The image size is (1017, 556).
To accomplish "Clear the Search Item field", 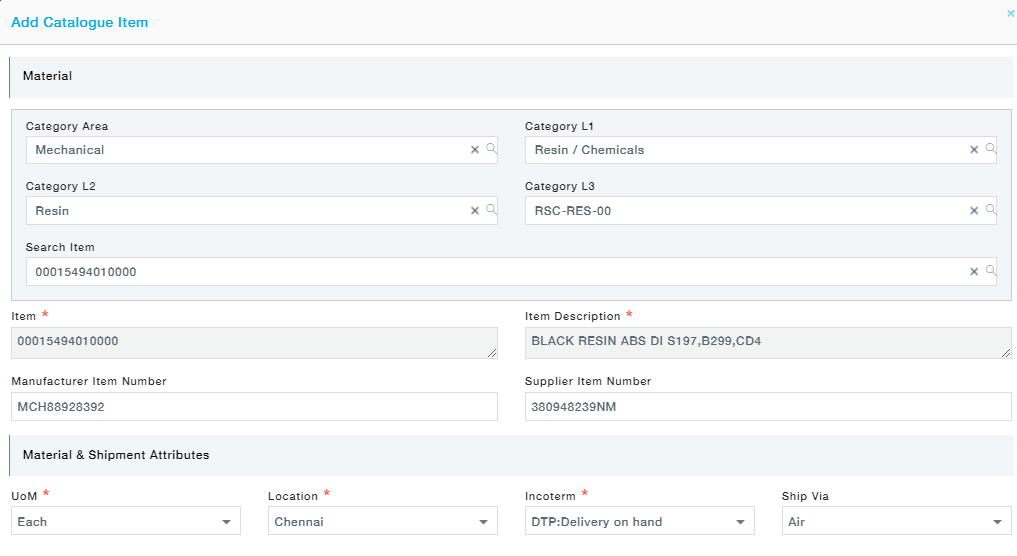I will (x=974, y=272).
